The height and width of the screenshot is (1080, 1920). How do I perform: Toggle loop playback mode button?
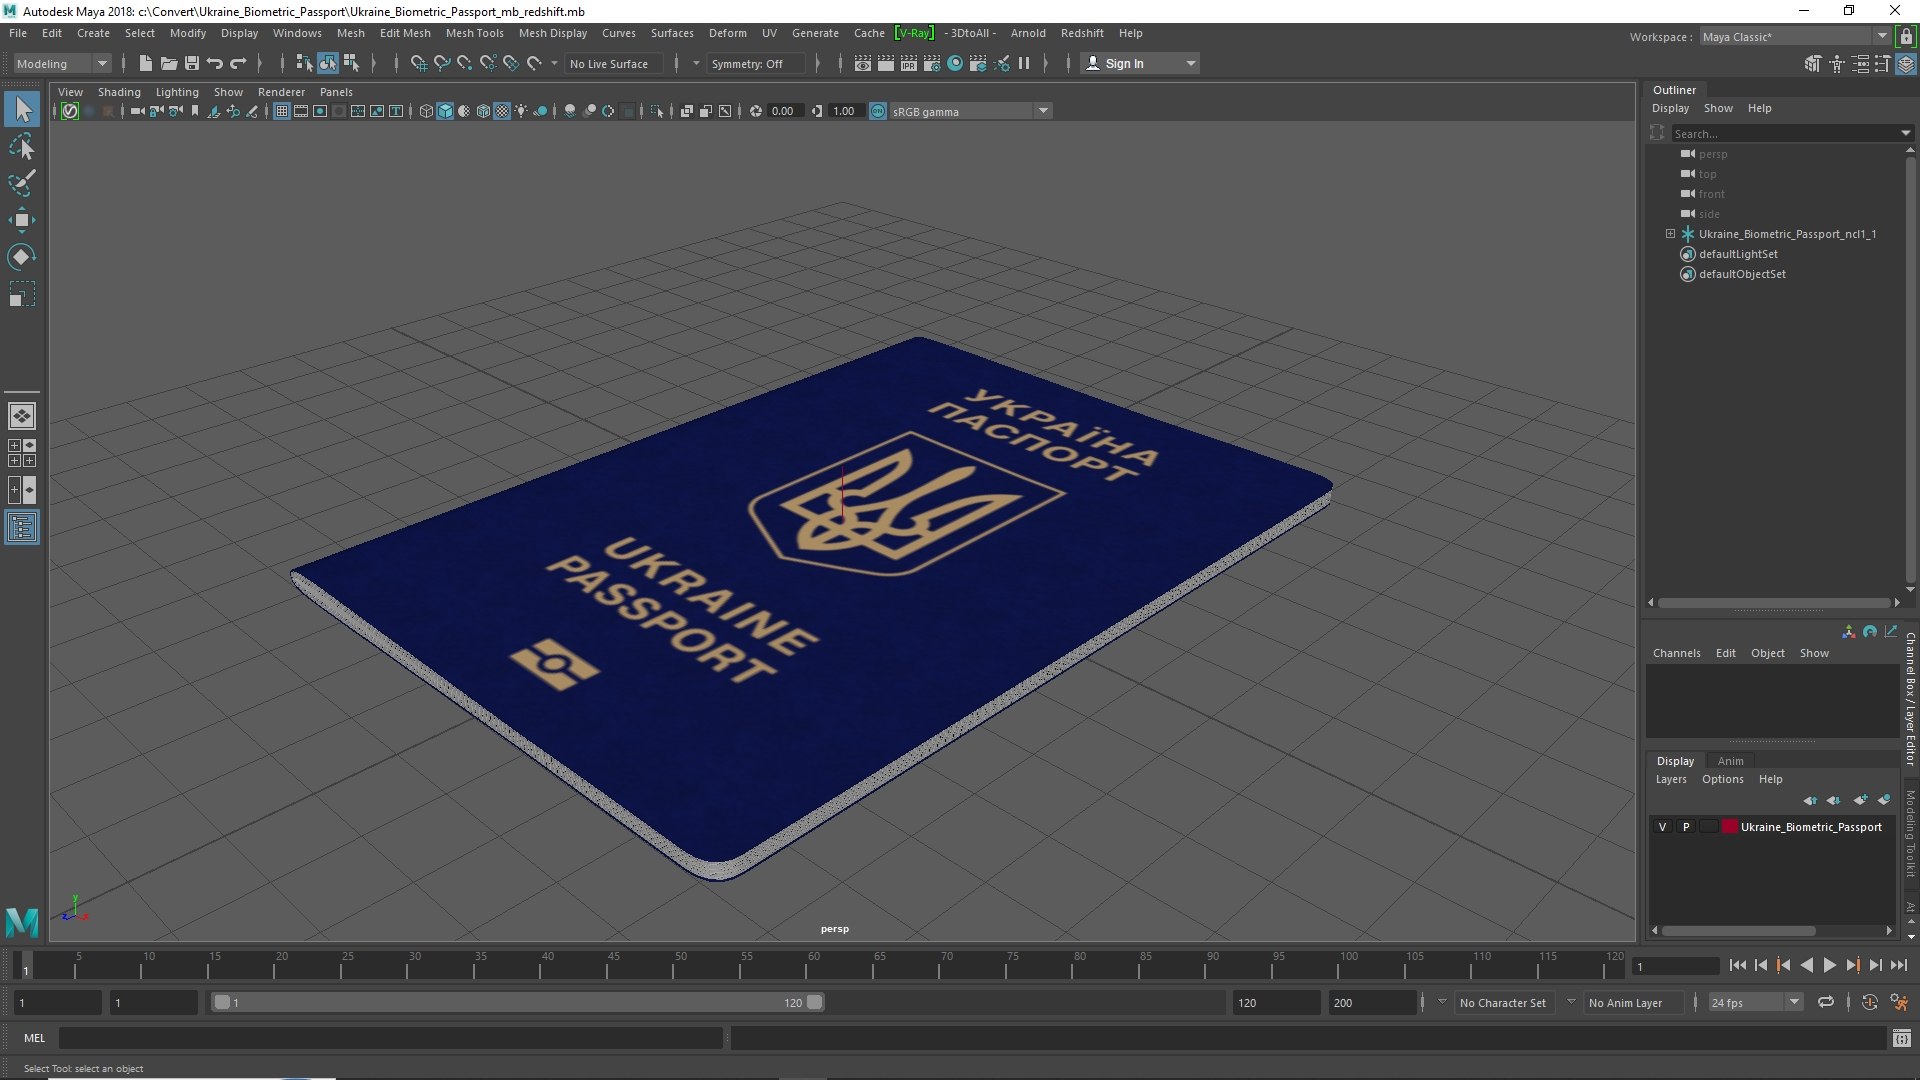coord(1826,1002)
